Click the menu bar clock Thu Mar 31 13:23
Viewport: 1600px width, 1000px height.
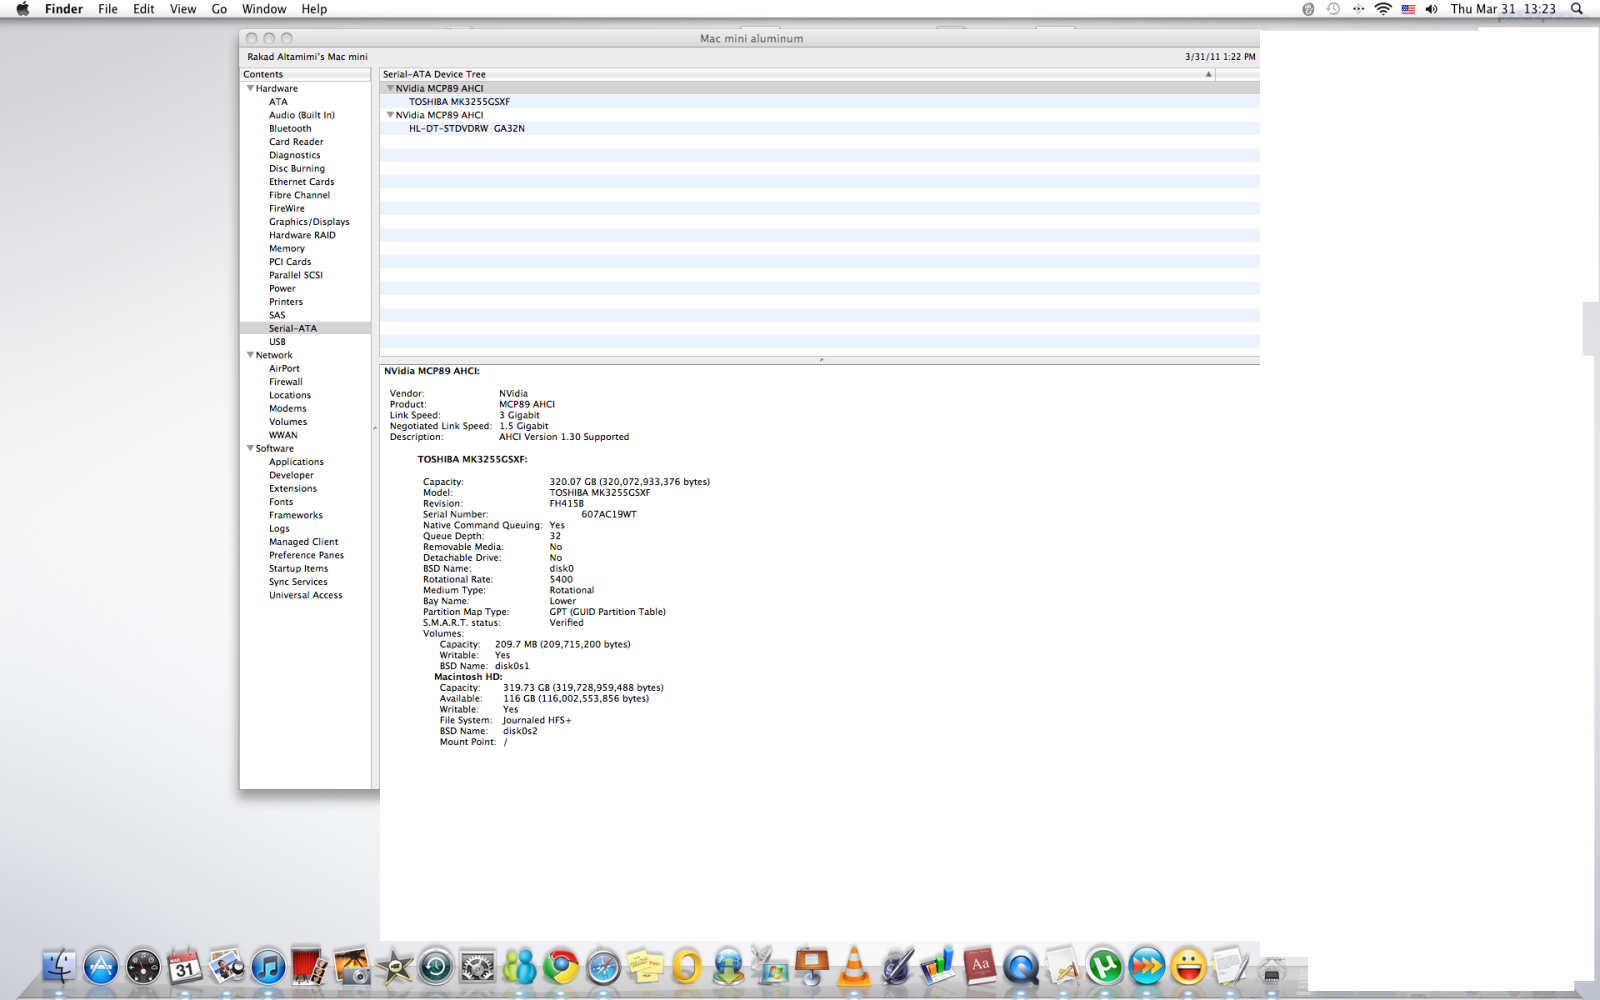(x=1503, y=9)
